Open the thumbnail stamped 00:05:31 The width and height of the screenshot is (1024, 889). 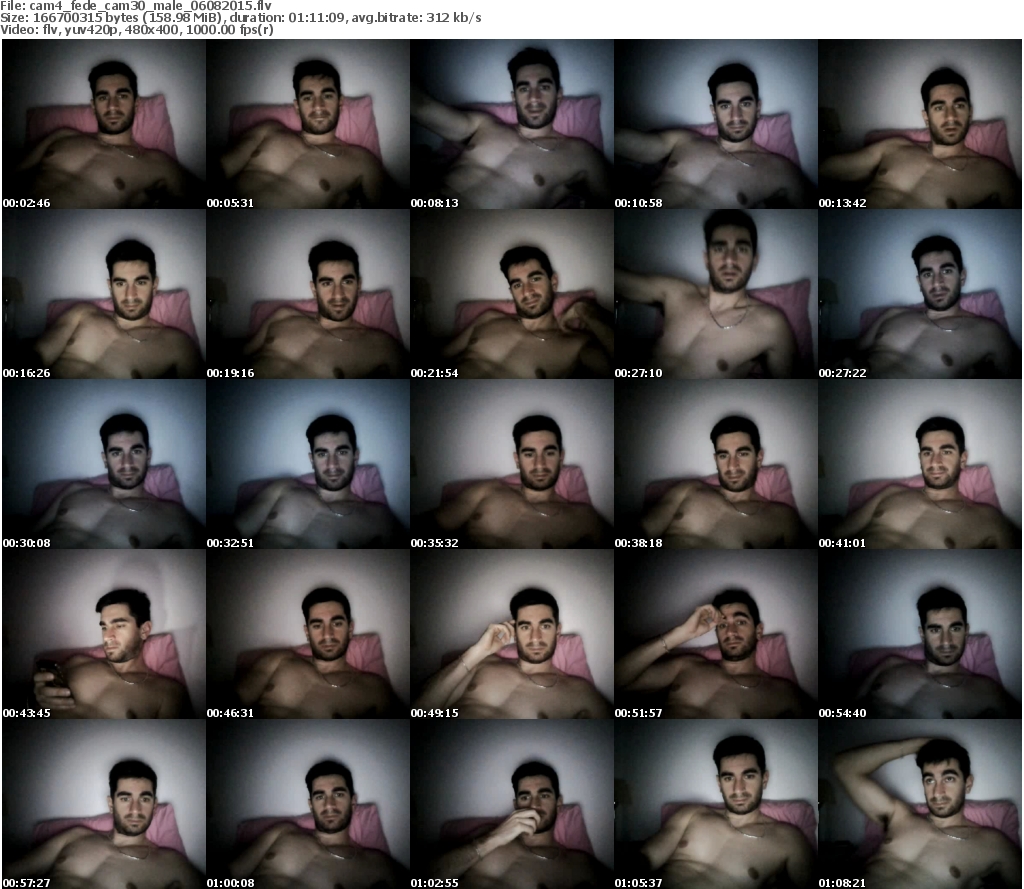pos(308,124)
